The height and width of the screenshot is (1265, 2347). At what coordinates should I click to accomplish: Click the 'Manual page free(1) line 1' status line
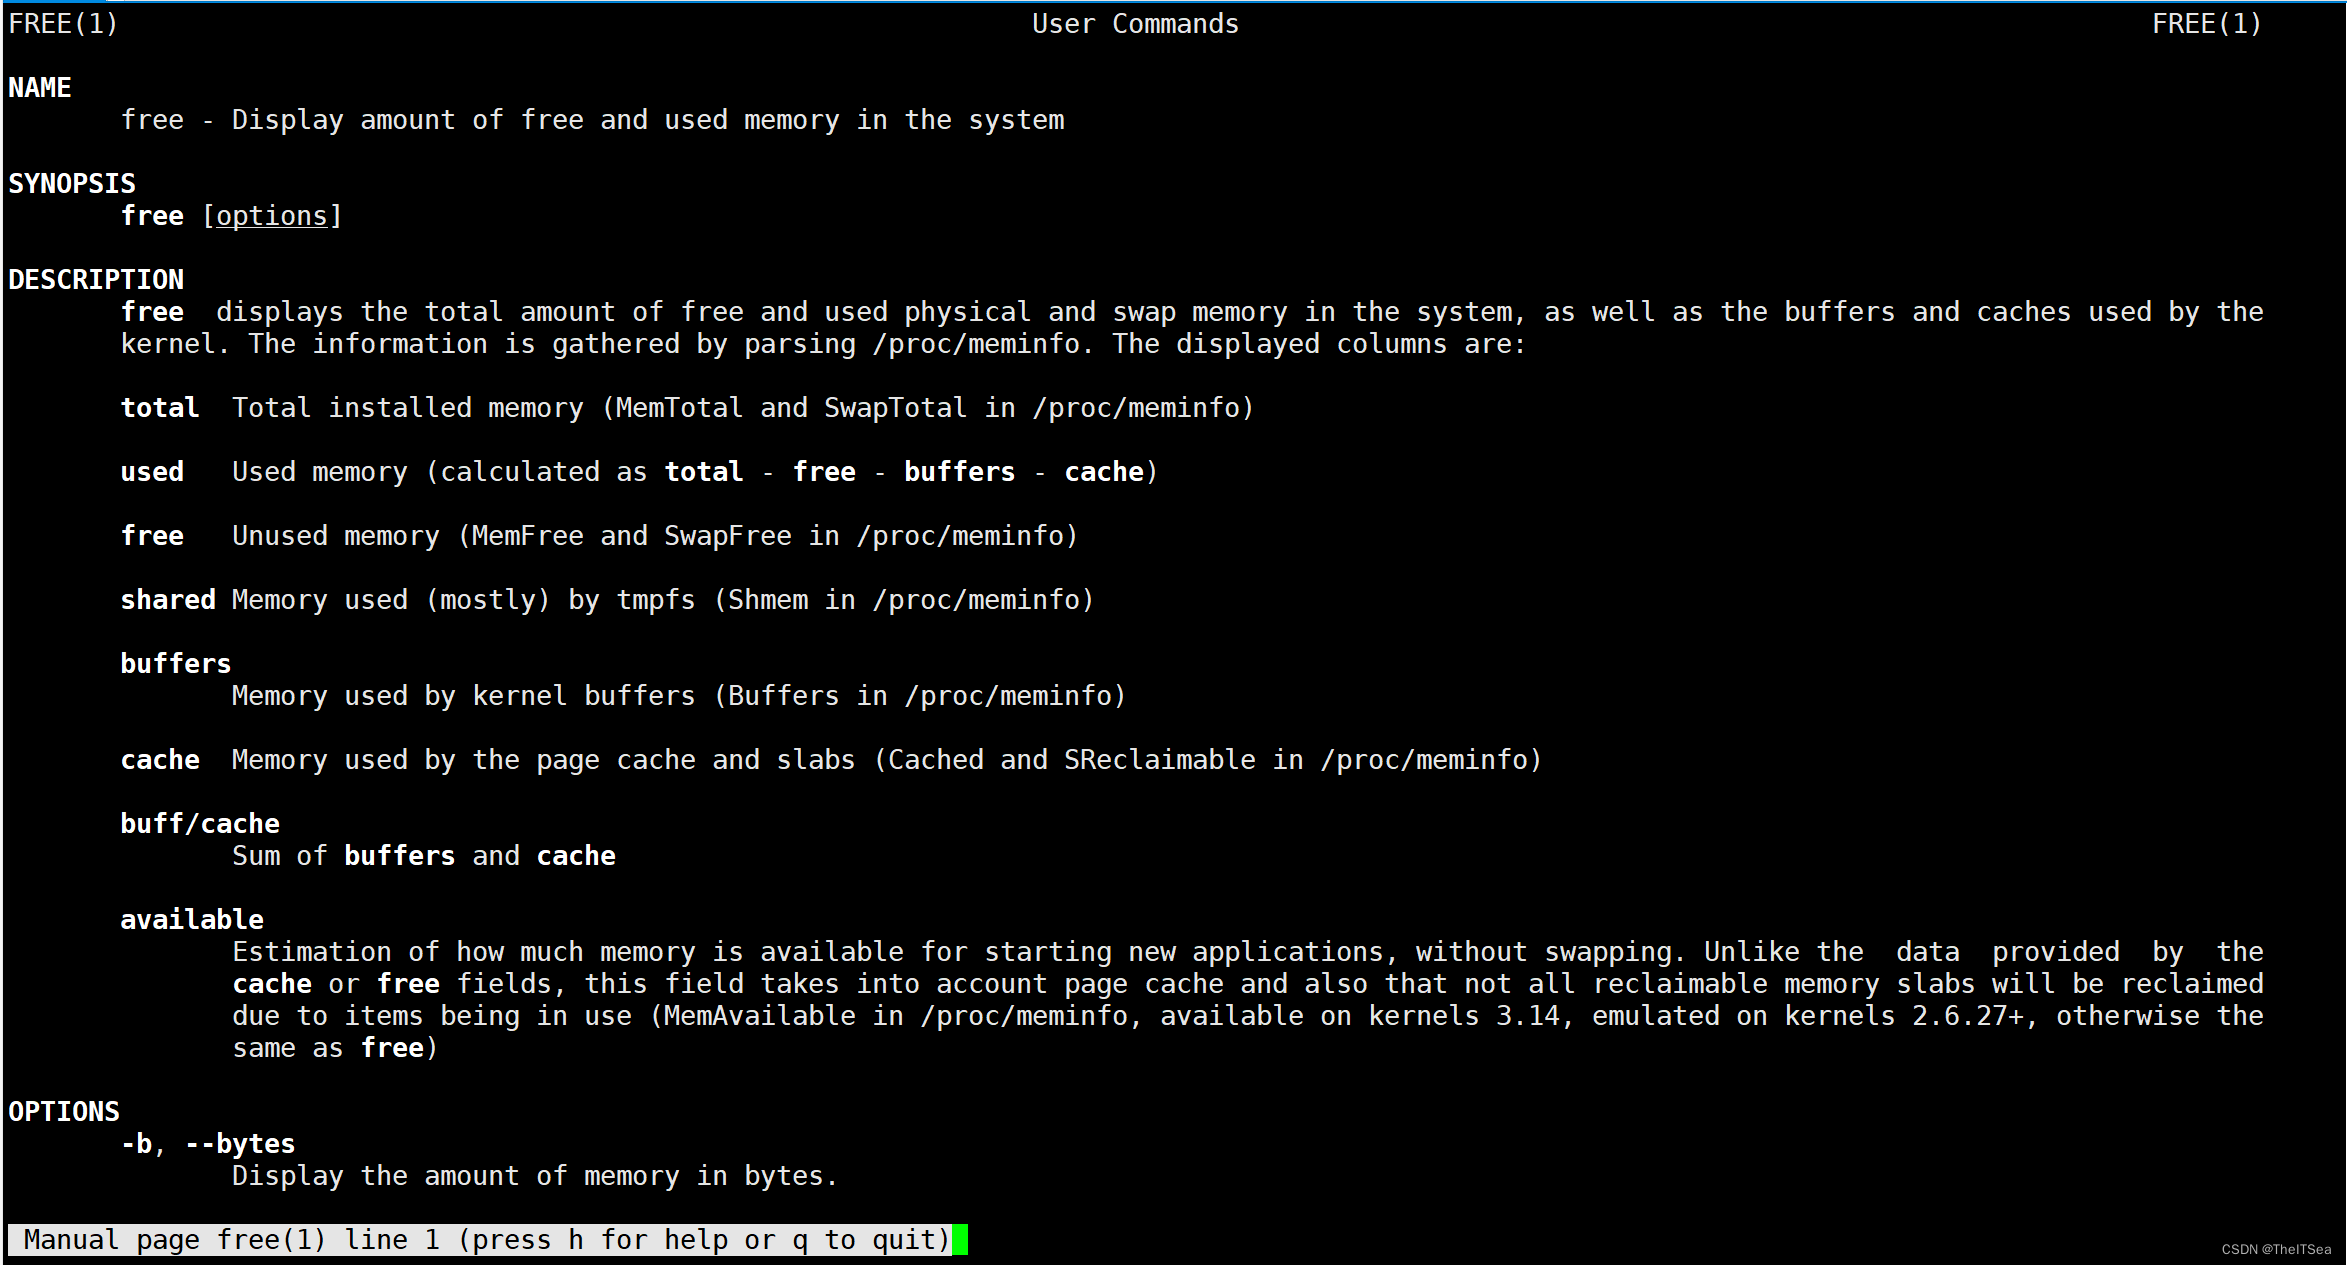(479, 1240)
